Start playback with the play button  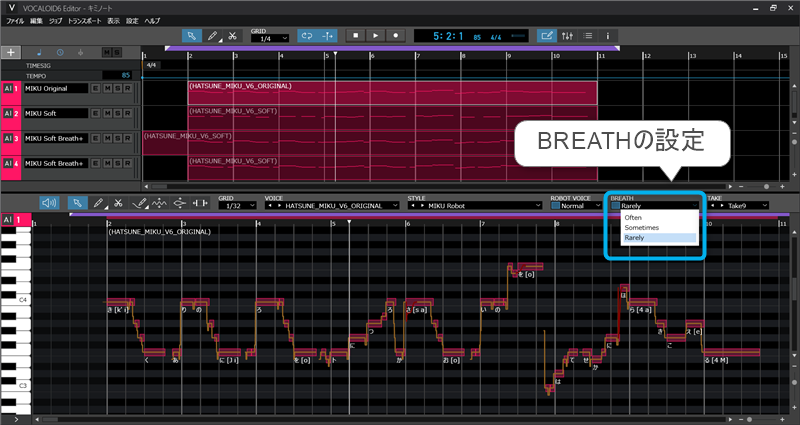(376, 36)
